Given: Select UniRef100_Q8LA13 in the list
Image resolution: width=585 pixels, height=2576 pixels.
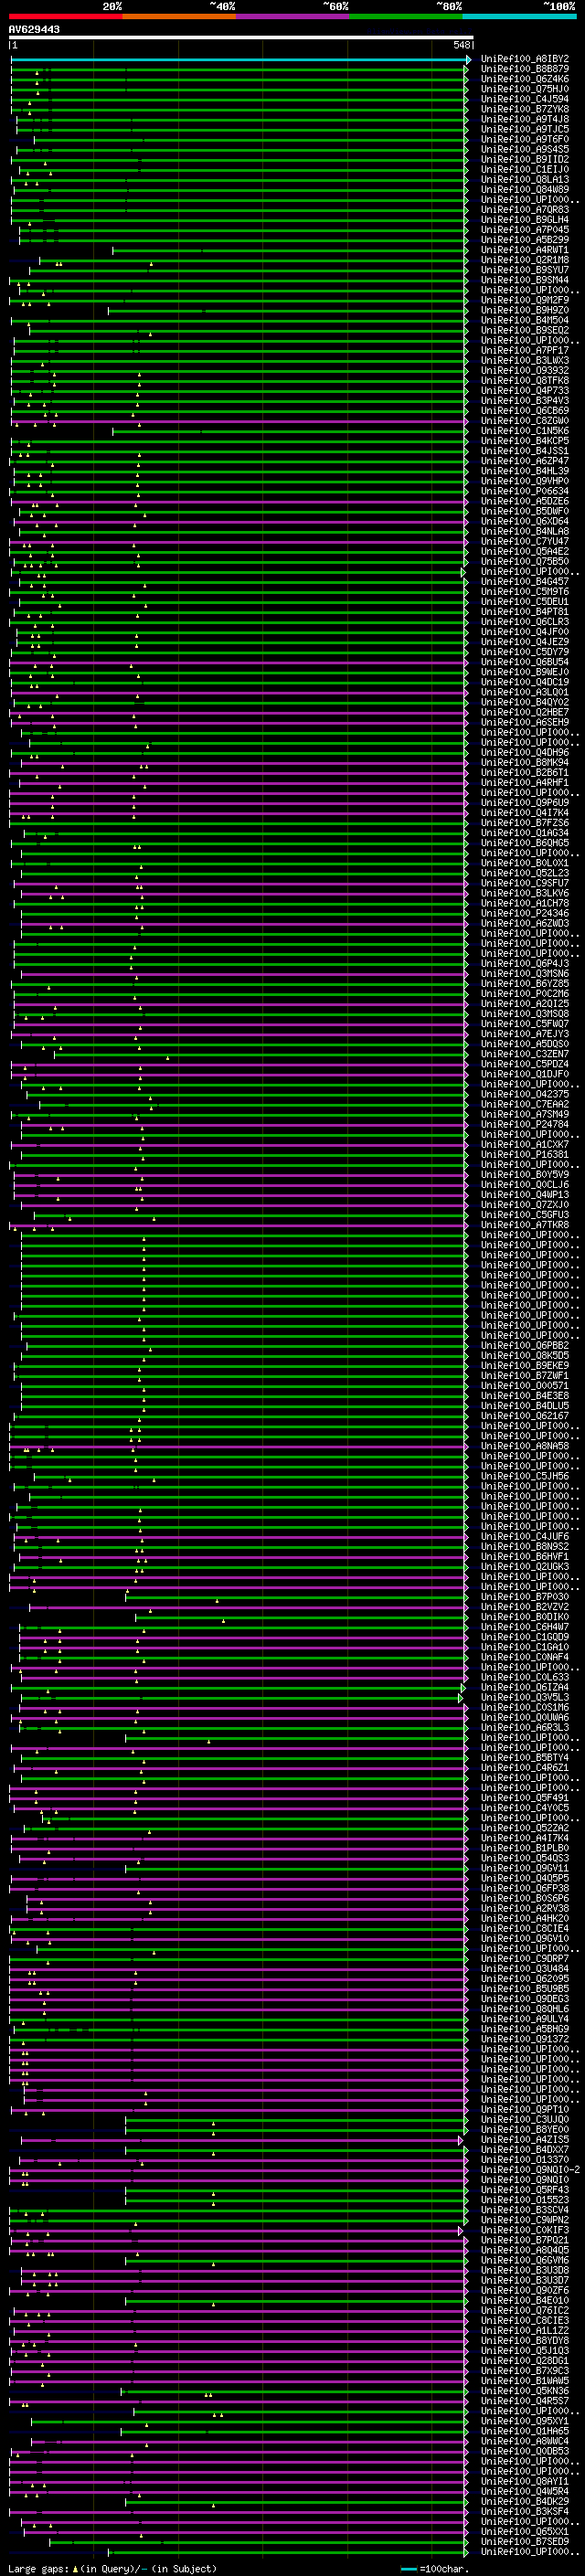Looking at the screenshot, I should [x=525, y=179].
